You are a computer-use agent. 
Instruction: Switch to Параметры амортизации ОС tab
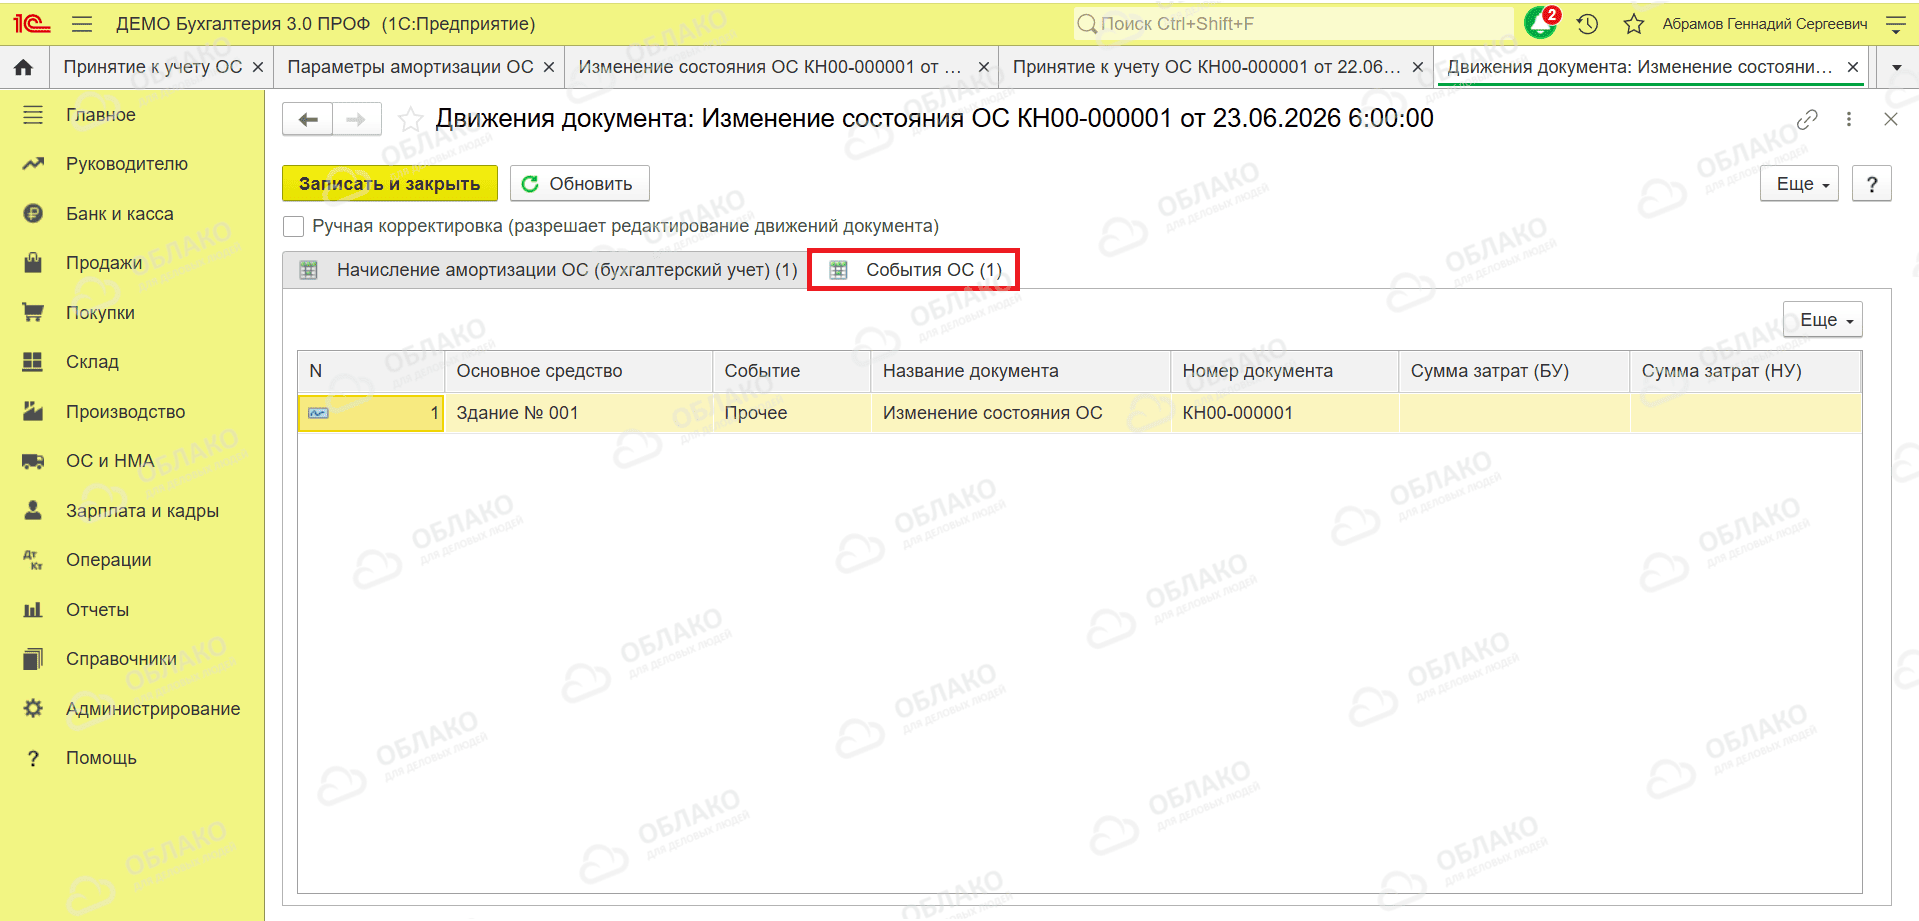click(x=410, y=67)
